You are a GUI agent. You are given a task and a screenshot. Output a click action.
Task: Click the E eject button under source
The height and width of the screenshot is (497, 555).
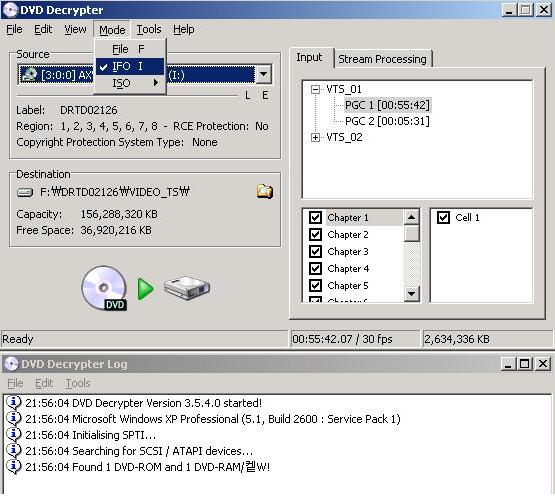click(x=265, y=95)
